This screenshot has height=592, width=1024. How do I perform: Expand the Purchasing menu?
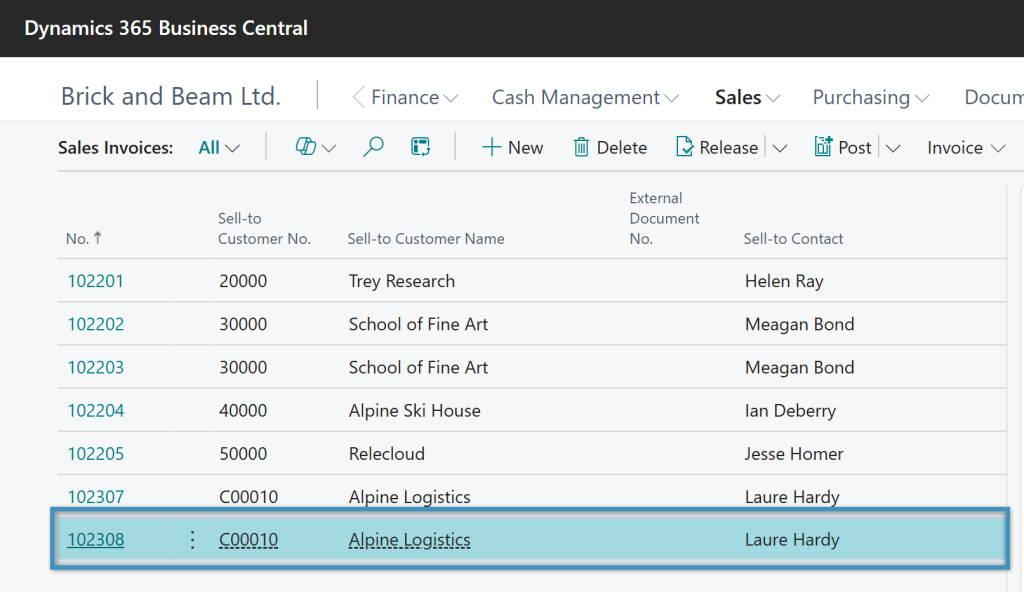(x=871, y=97)
